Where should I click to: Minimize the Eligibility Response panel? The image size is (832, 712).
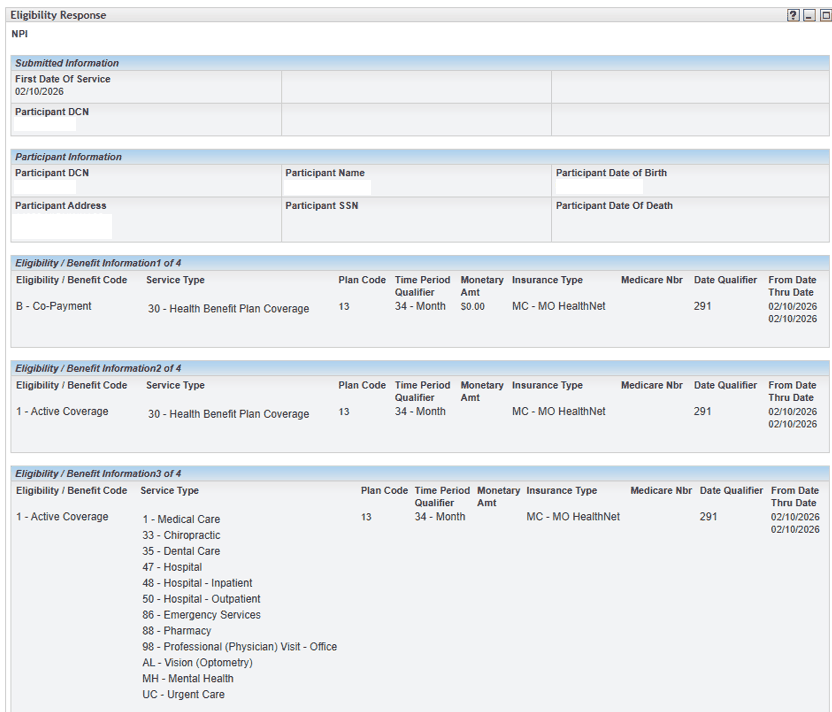tap(809, 15)
